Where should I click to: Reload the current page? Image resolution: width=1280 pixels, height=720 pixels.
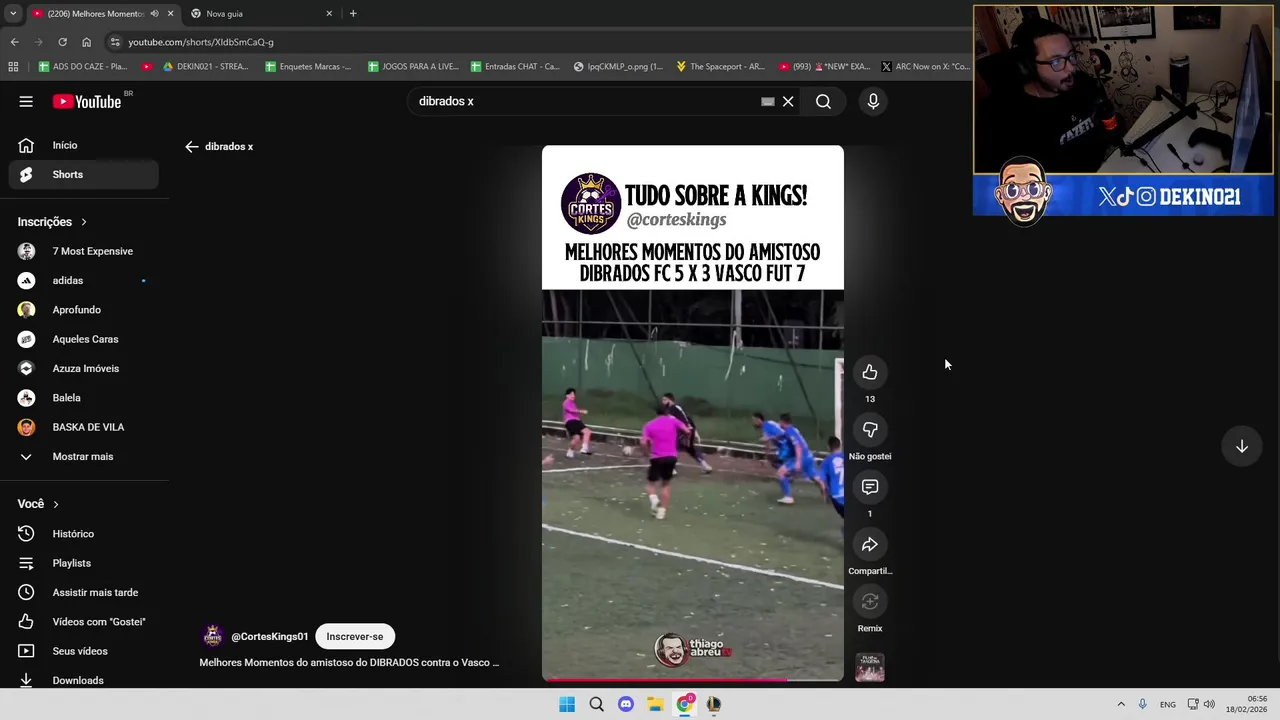(62, 42)
